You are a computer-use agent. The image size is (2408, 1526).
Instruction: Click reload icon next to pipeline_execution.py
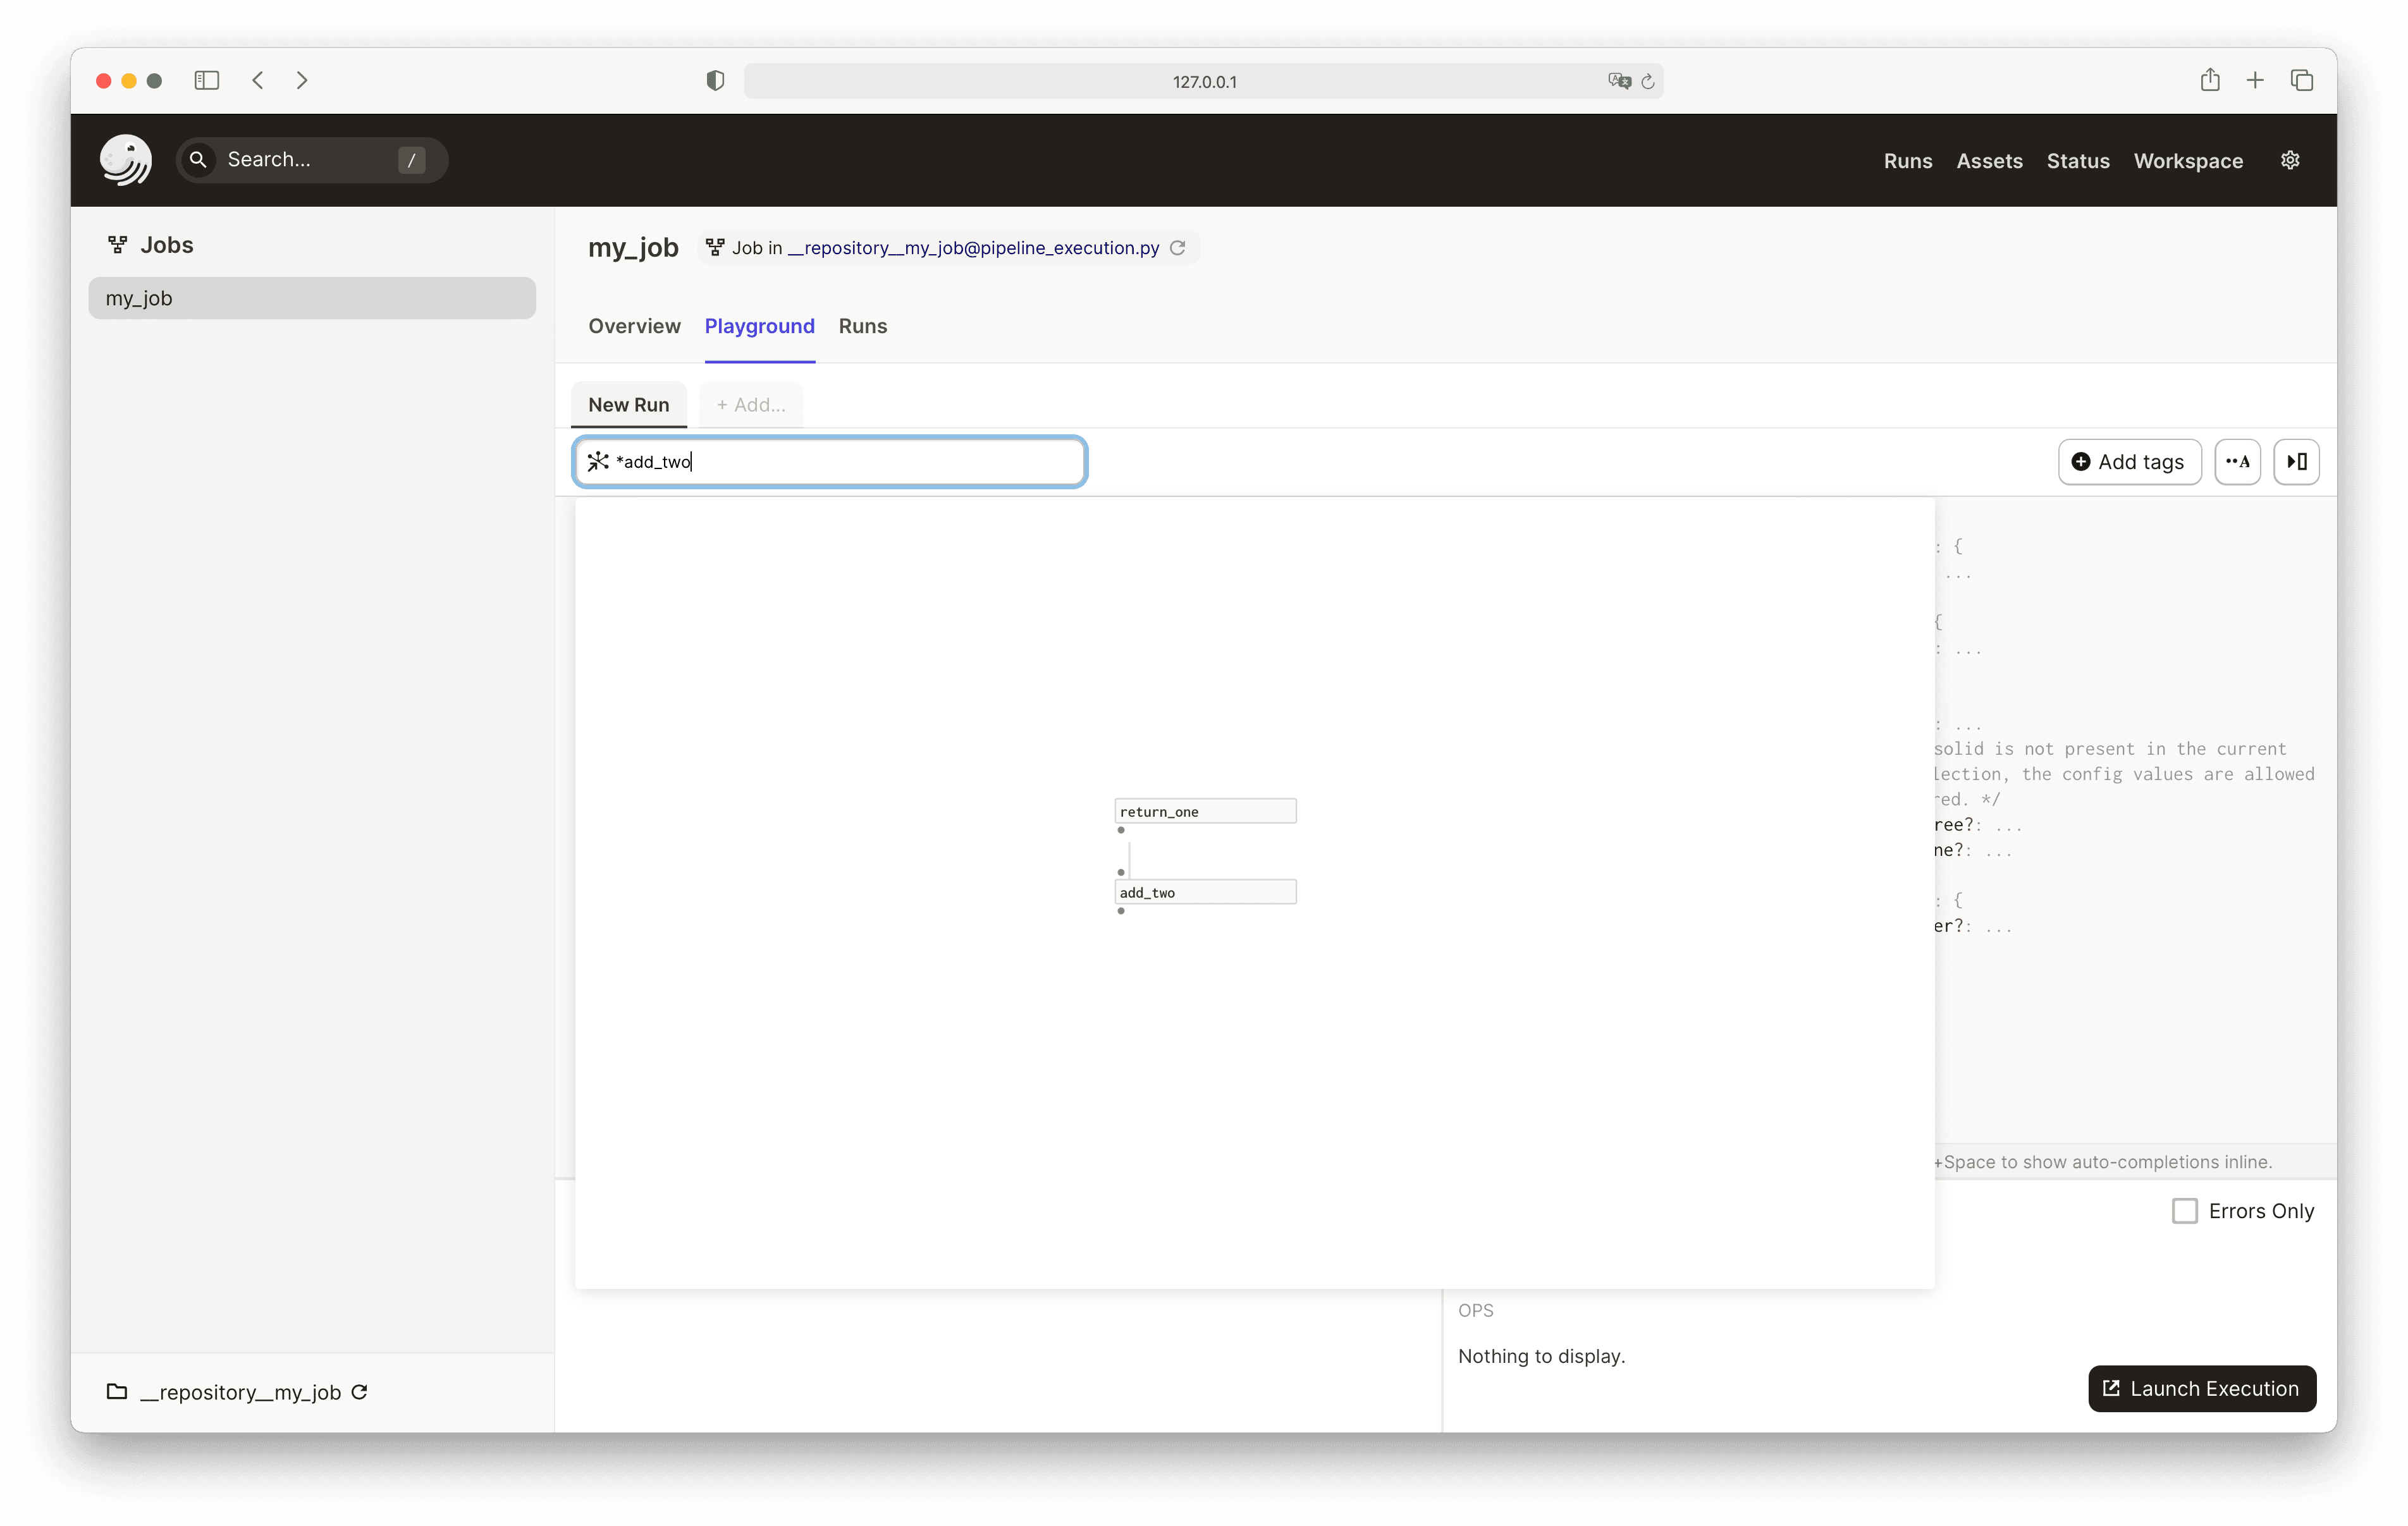(x=1178, y=248)
